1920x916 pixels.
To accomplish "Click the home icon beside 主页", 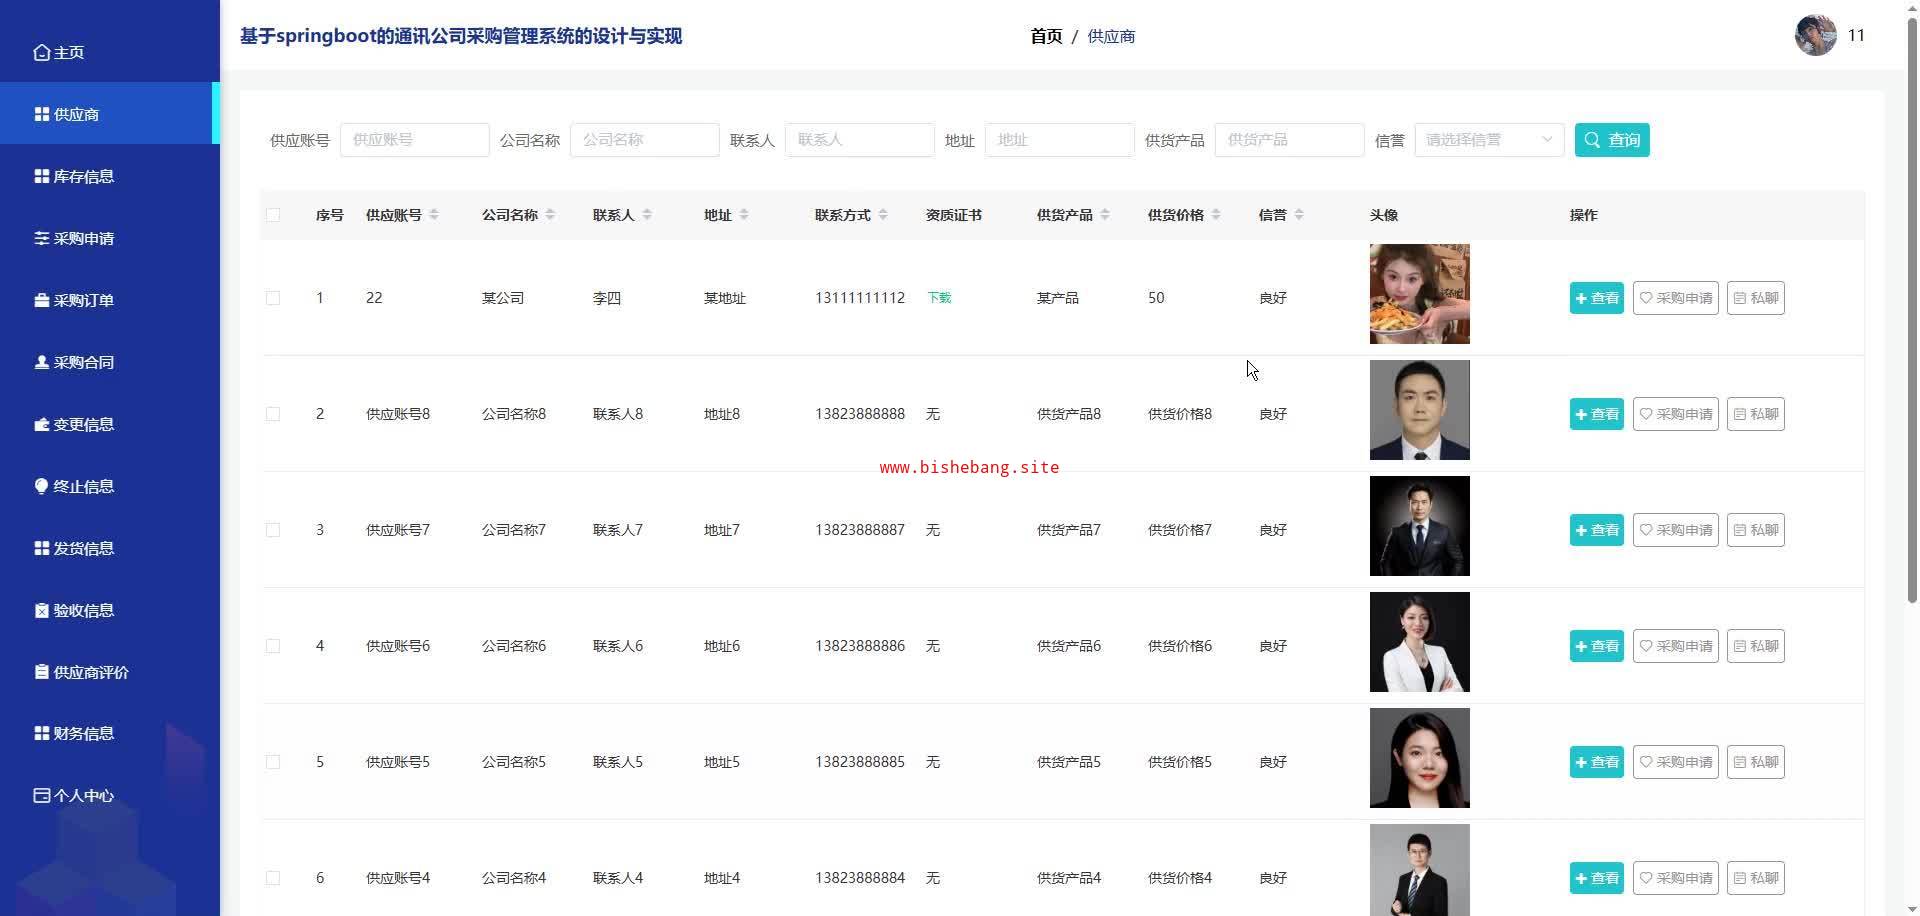I will (41, 52).
